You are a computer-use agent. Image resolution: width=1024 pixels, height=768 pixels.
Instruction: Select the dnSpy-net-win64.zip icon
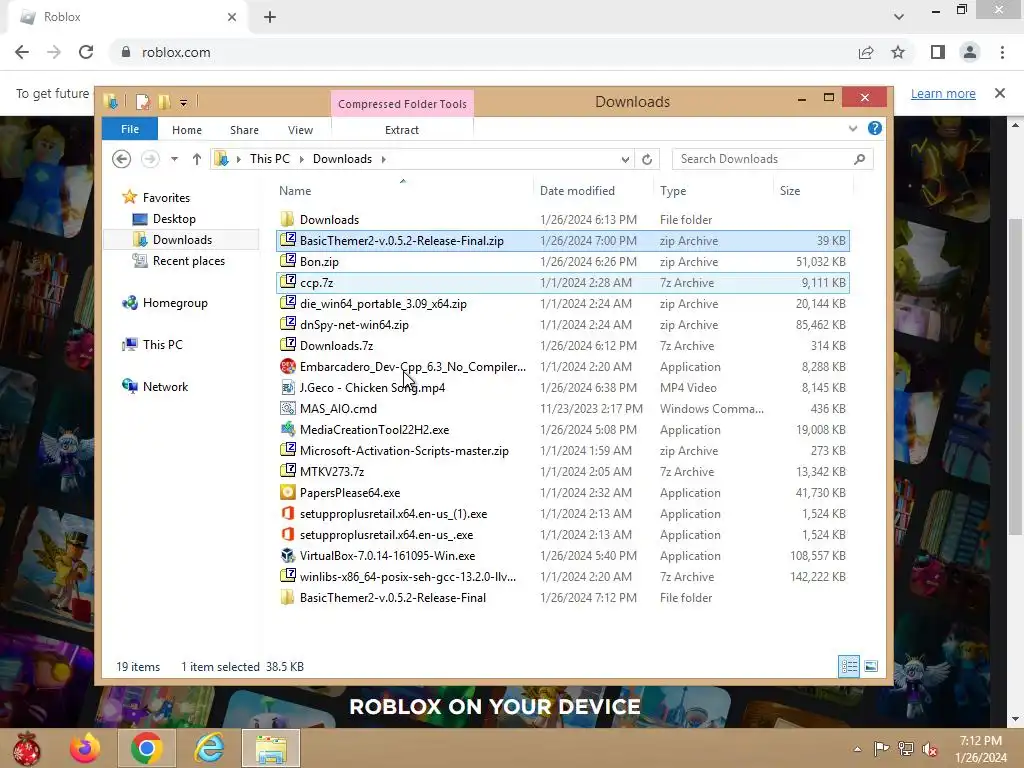coord(287,323)
